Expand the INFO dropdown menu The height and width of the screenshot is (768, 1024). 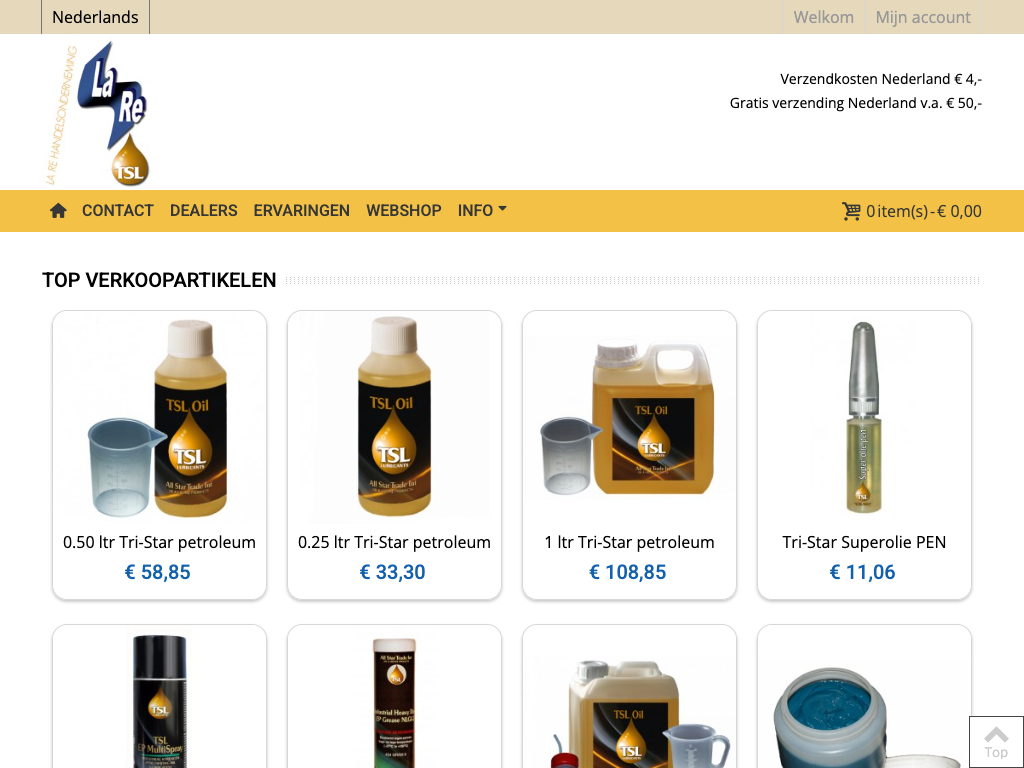point(482,210)
